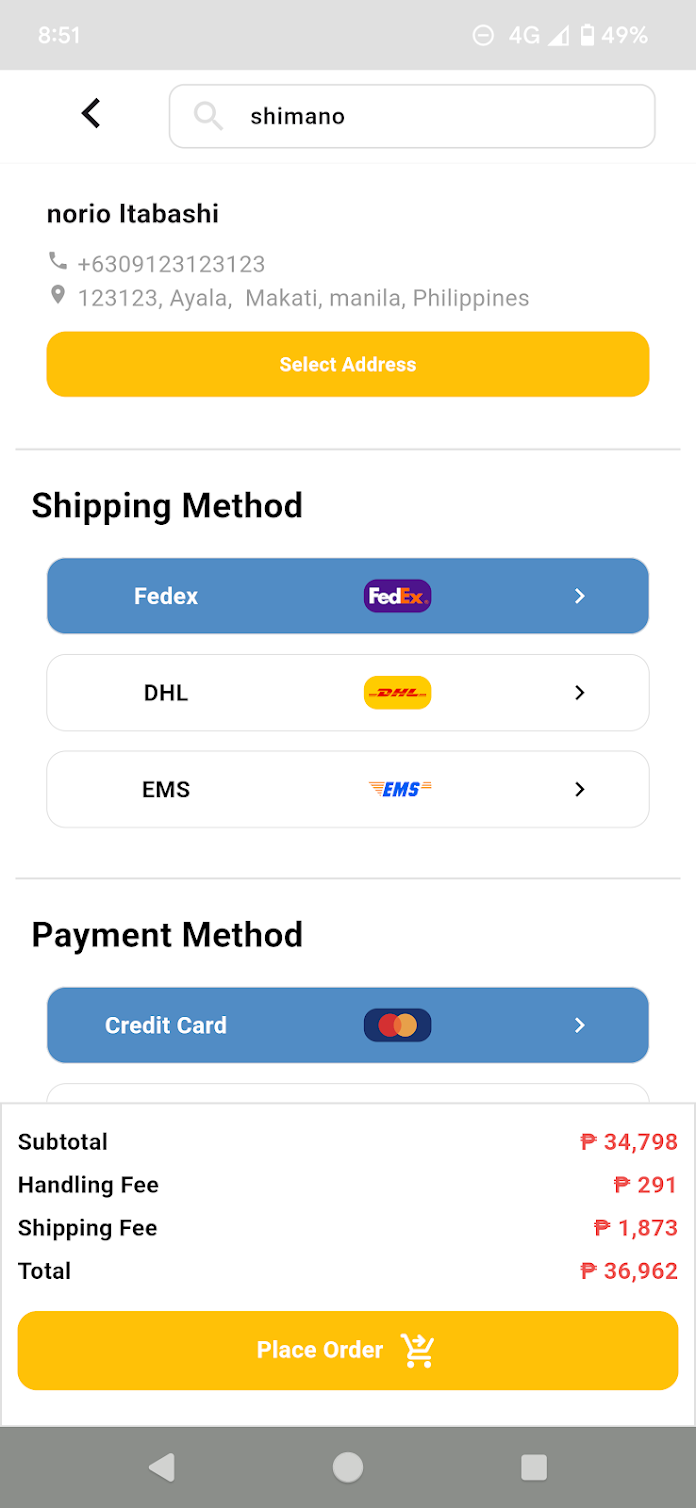This screenshot has height=1508, width=696.
Task: Open Credit Card option chevron
Action: pyautogui.click(x=580, y=1025)
